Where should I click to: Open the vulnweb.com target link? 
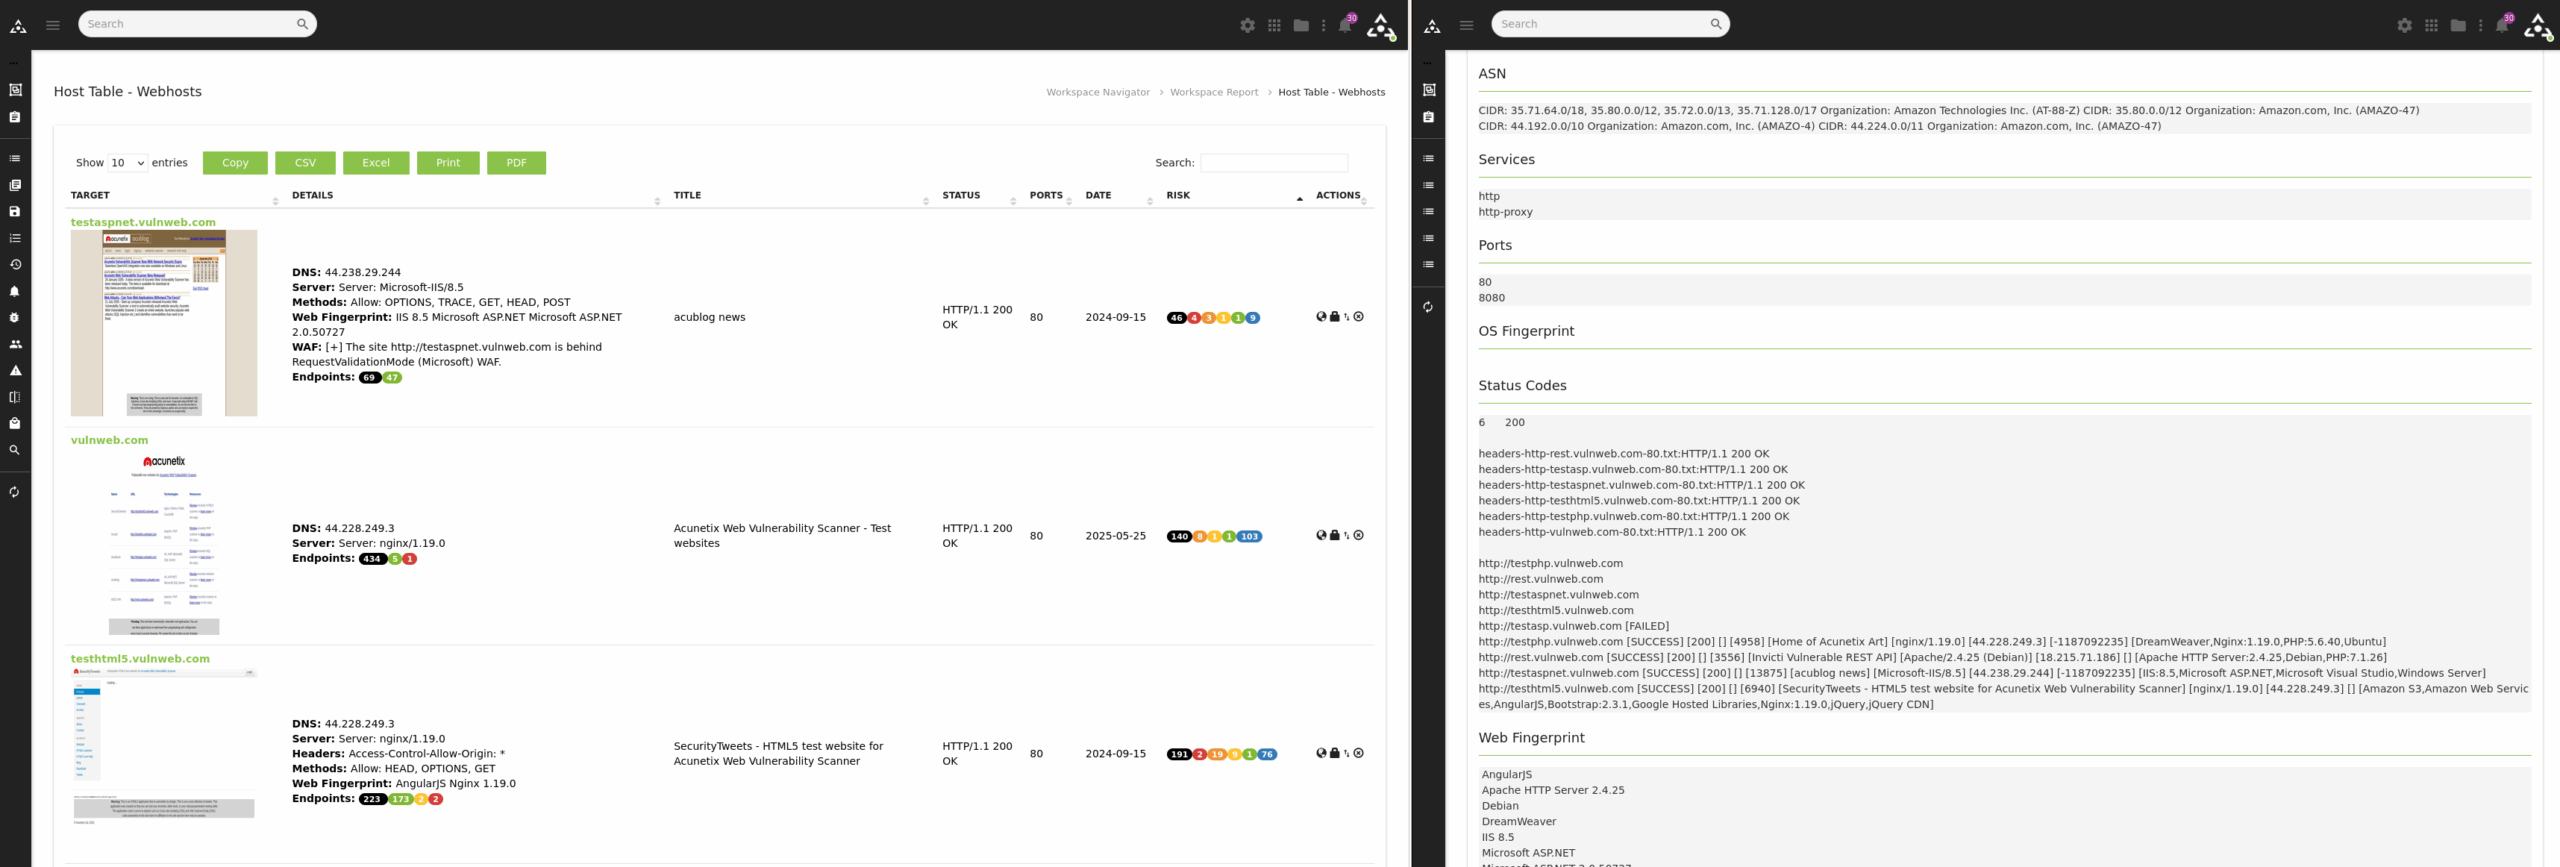109,440
